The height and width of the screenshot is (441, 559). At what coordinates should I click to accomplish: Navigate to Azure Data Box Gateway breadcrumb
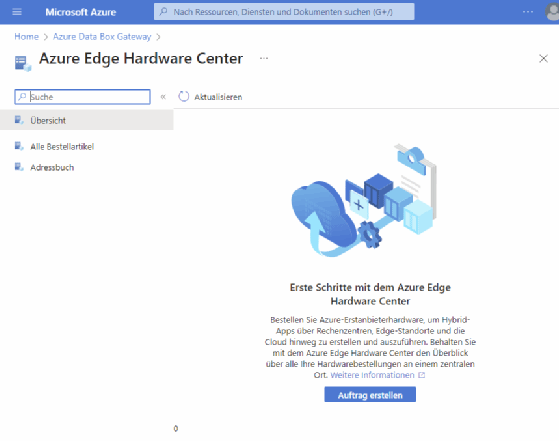pyautogui.click(x=102, y=36)
